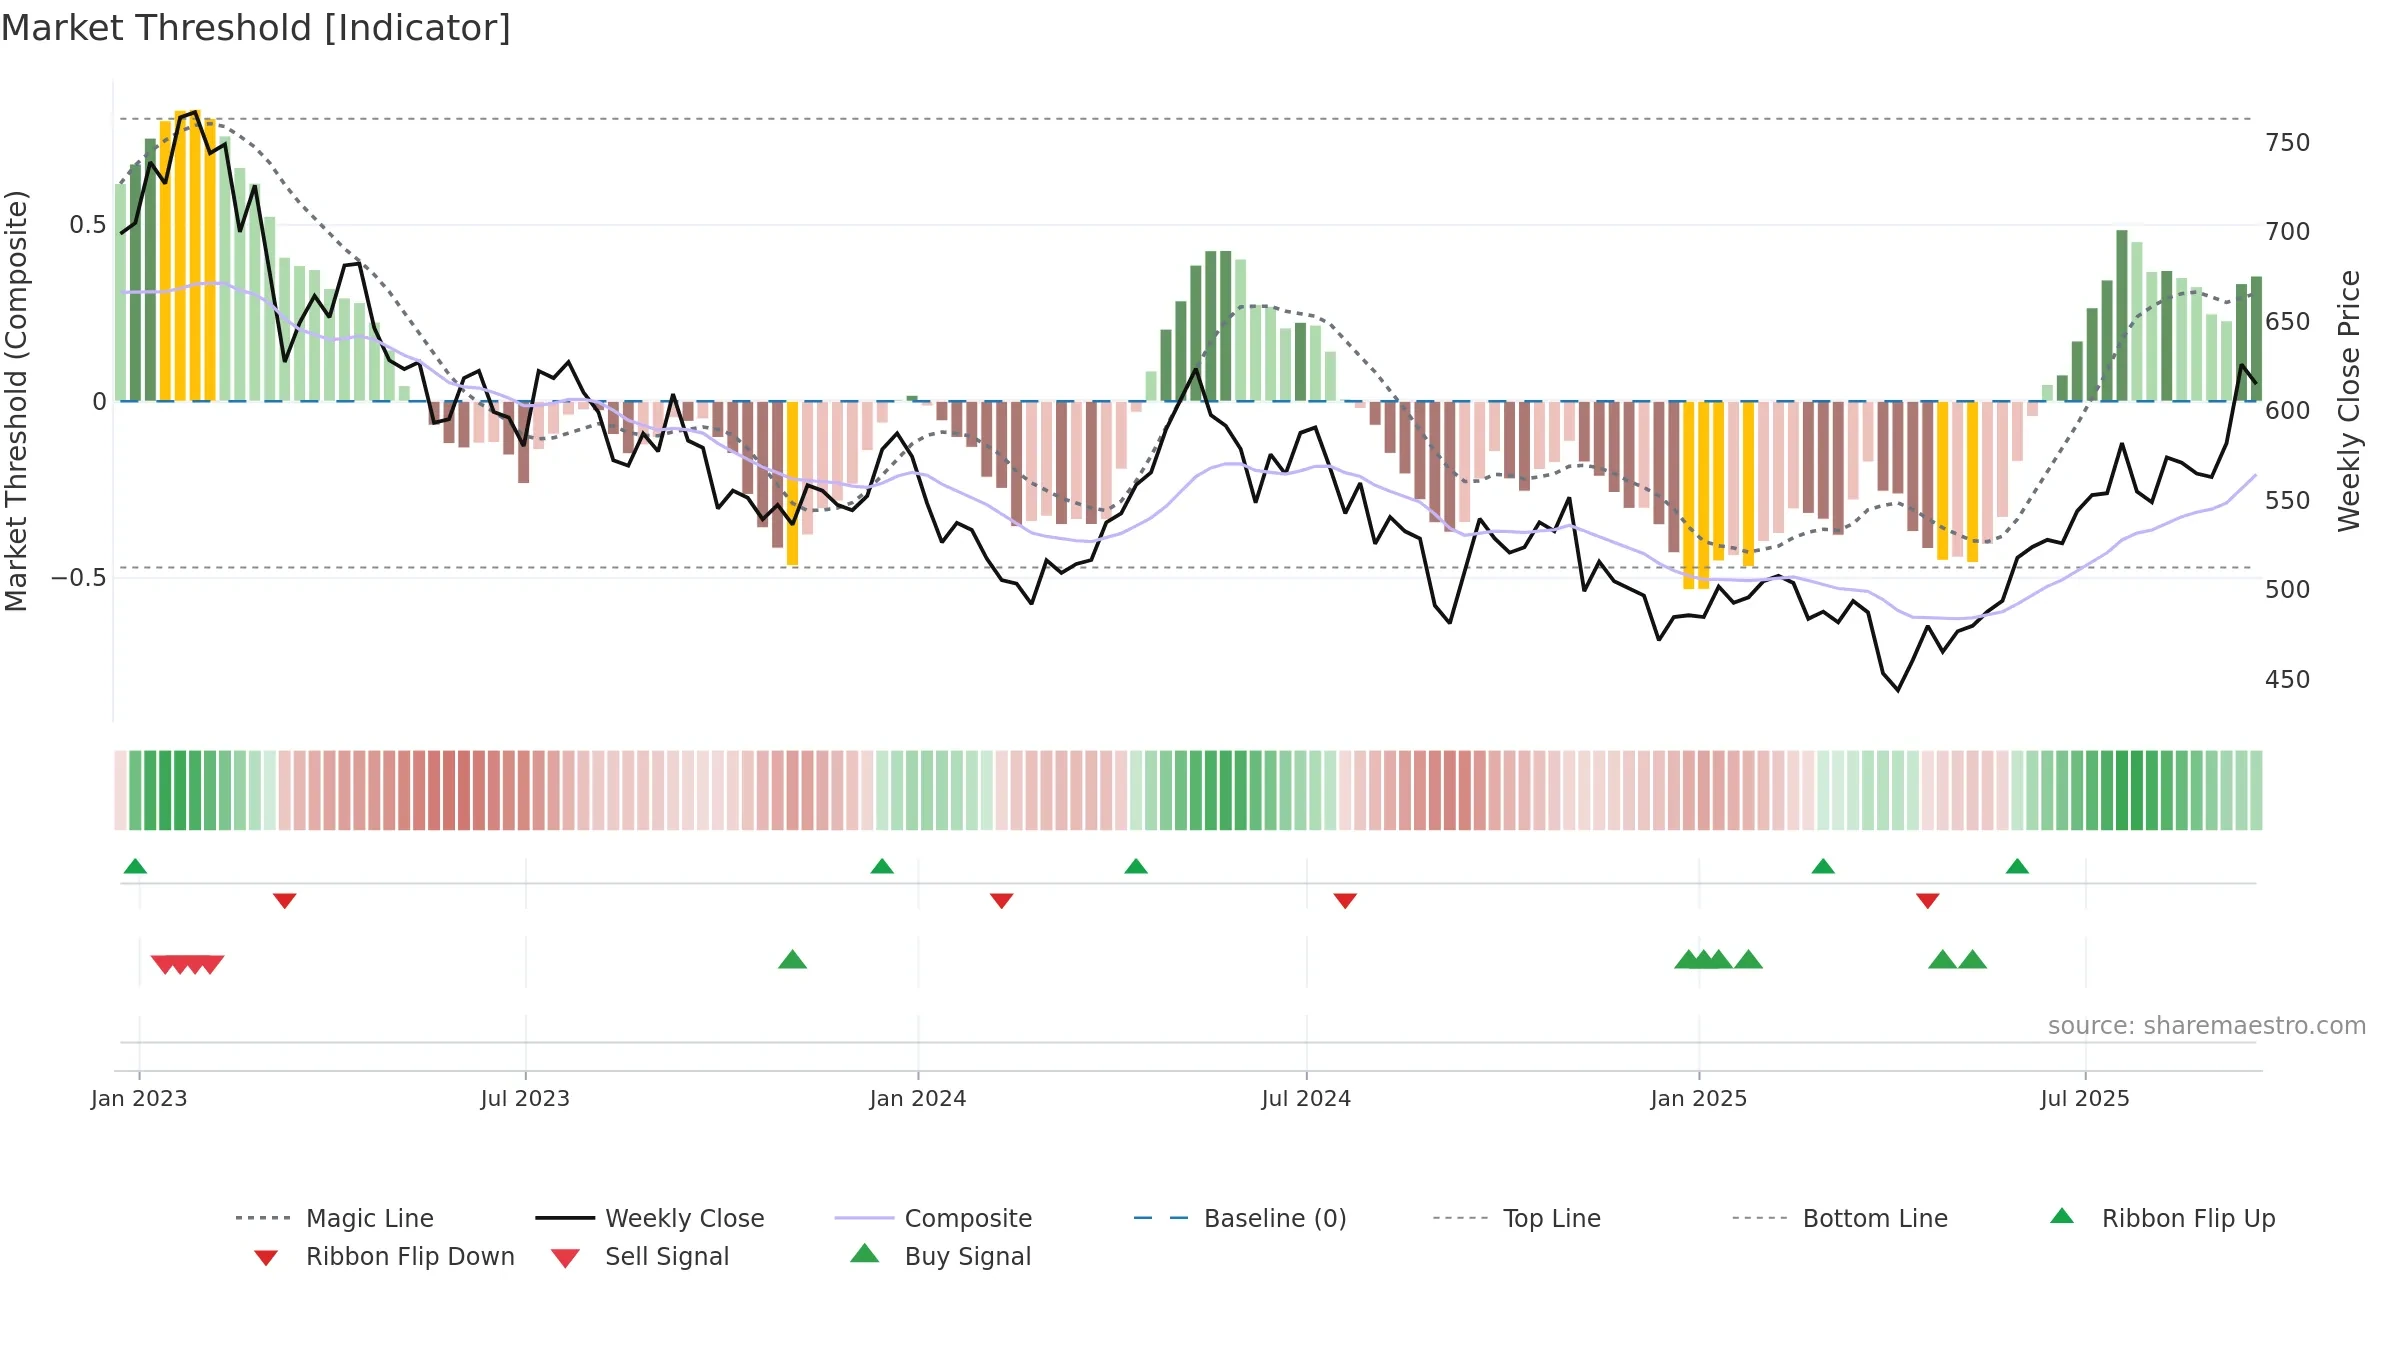Toggle the Magic Line legend entry
The width and height of the screenshot is (2400, 1350).
[x=334, y=1218]
